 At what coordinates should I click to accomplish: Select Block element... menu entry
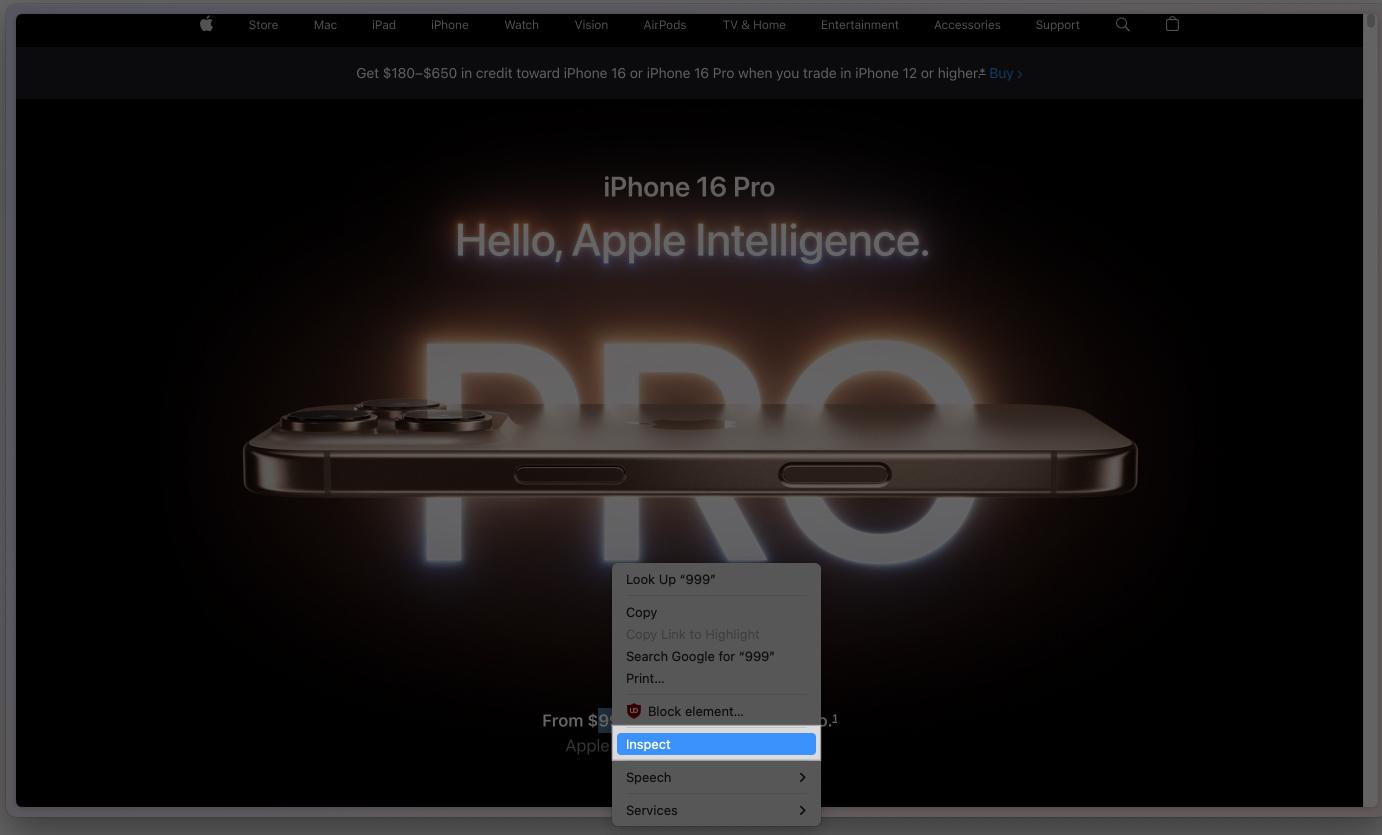click(x=716, y=711)
